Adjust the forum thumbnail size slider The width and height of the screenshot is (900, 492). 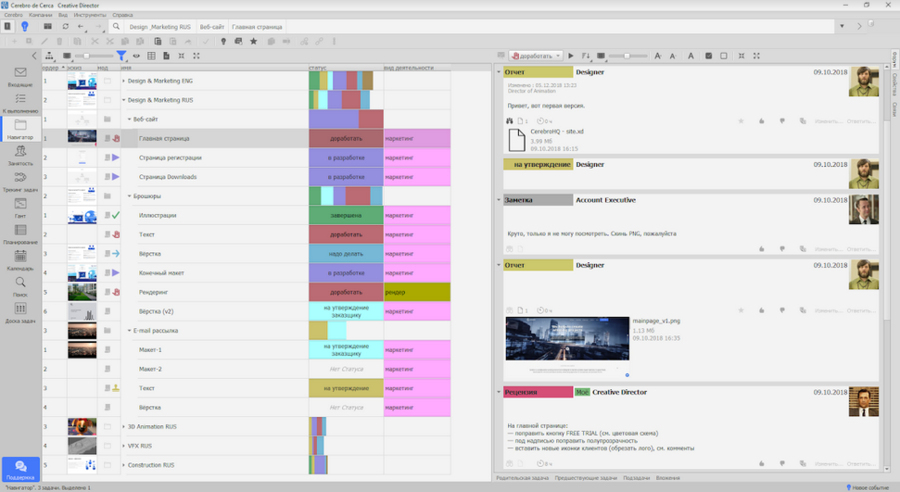coord(627,56)
